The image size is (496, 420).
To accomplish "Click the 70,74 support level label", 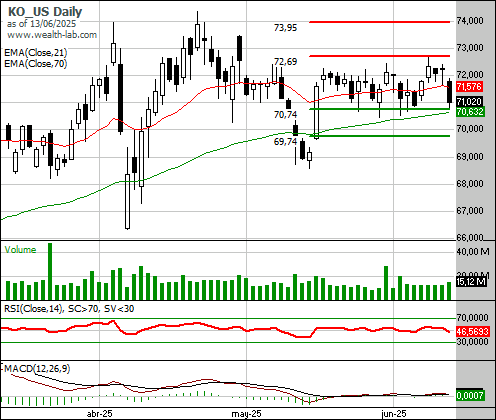I will 285,115.
